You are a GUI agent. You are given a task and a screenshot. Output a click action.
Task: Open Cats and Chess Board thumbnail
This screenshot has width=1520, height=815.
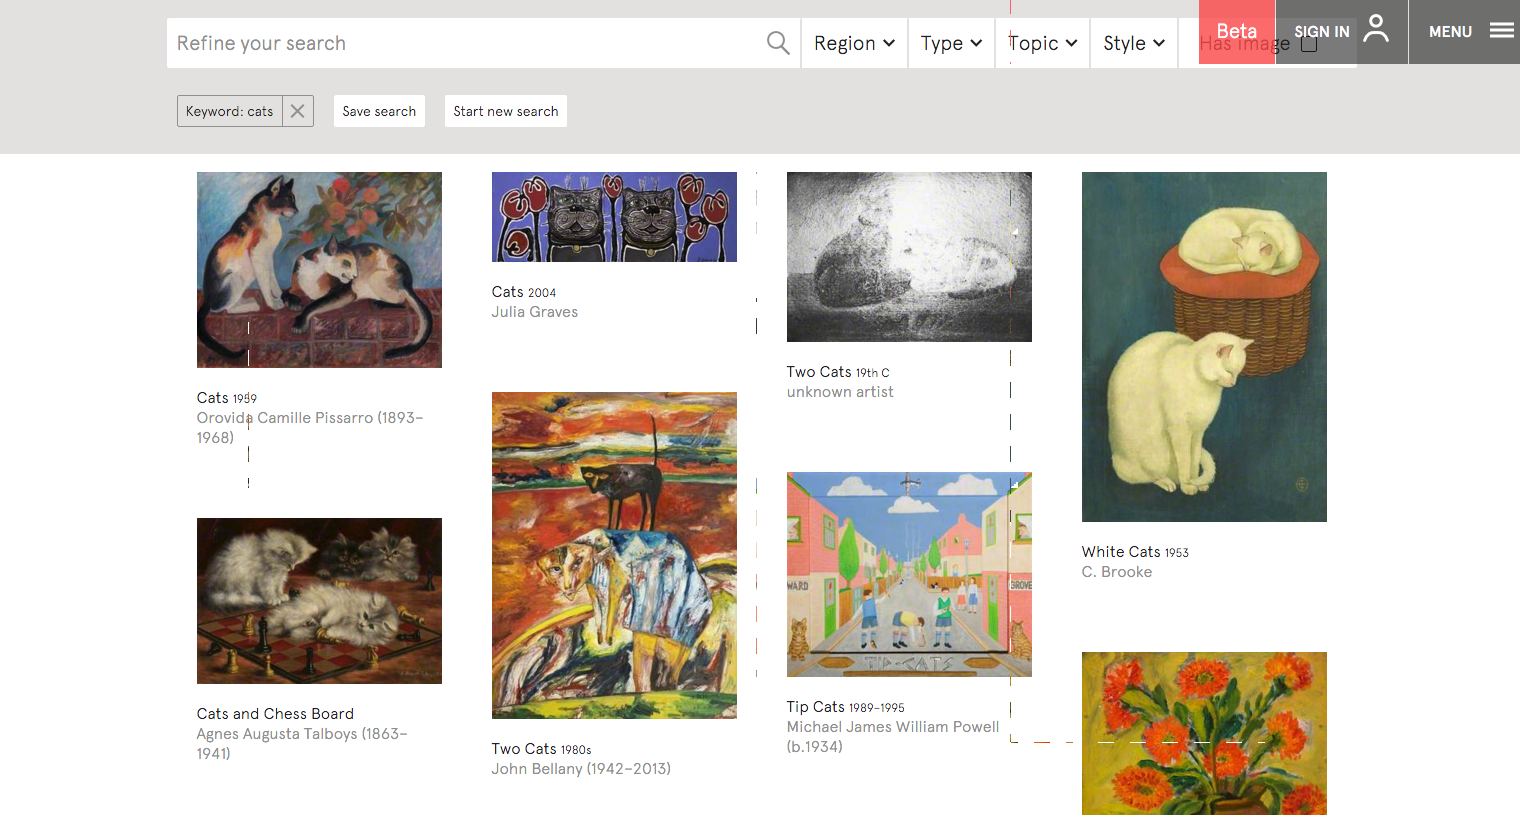point(319,601)
